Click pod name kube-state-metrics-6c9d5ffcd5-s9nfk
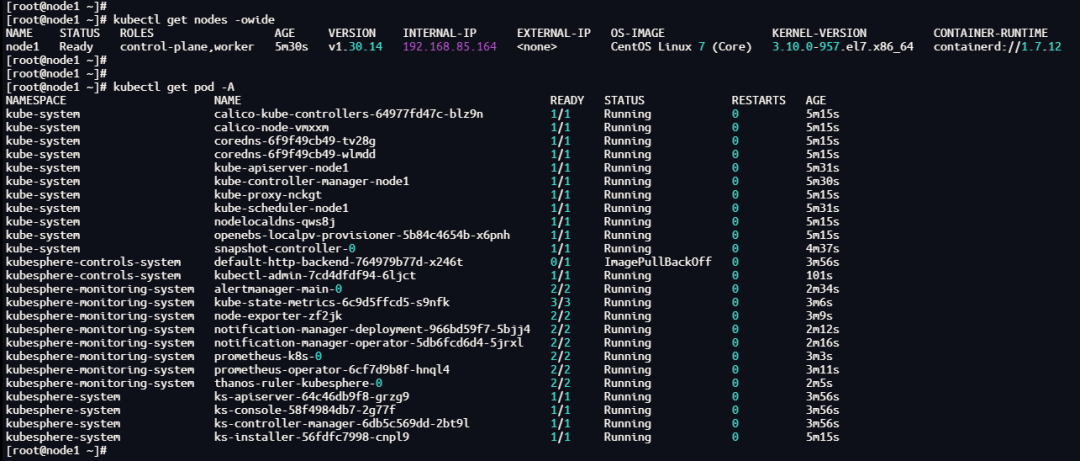Image resolution: width=1080 pixels, height=461 pixels. pos(332,302)
